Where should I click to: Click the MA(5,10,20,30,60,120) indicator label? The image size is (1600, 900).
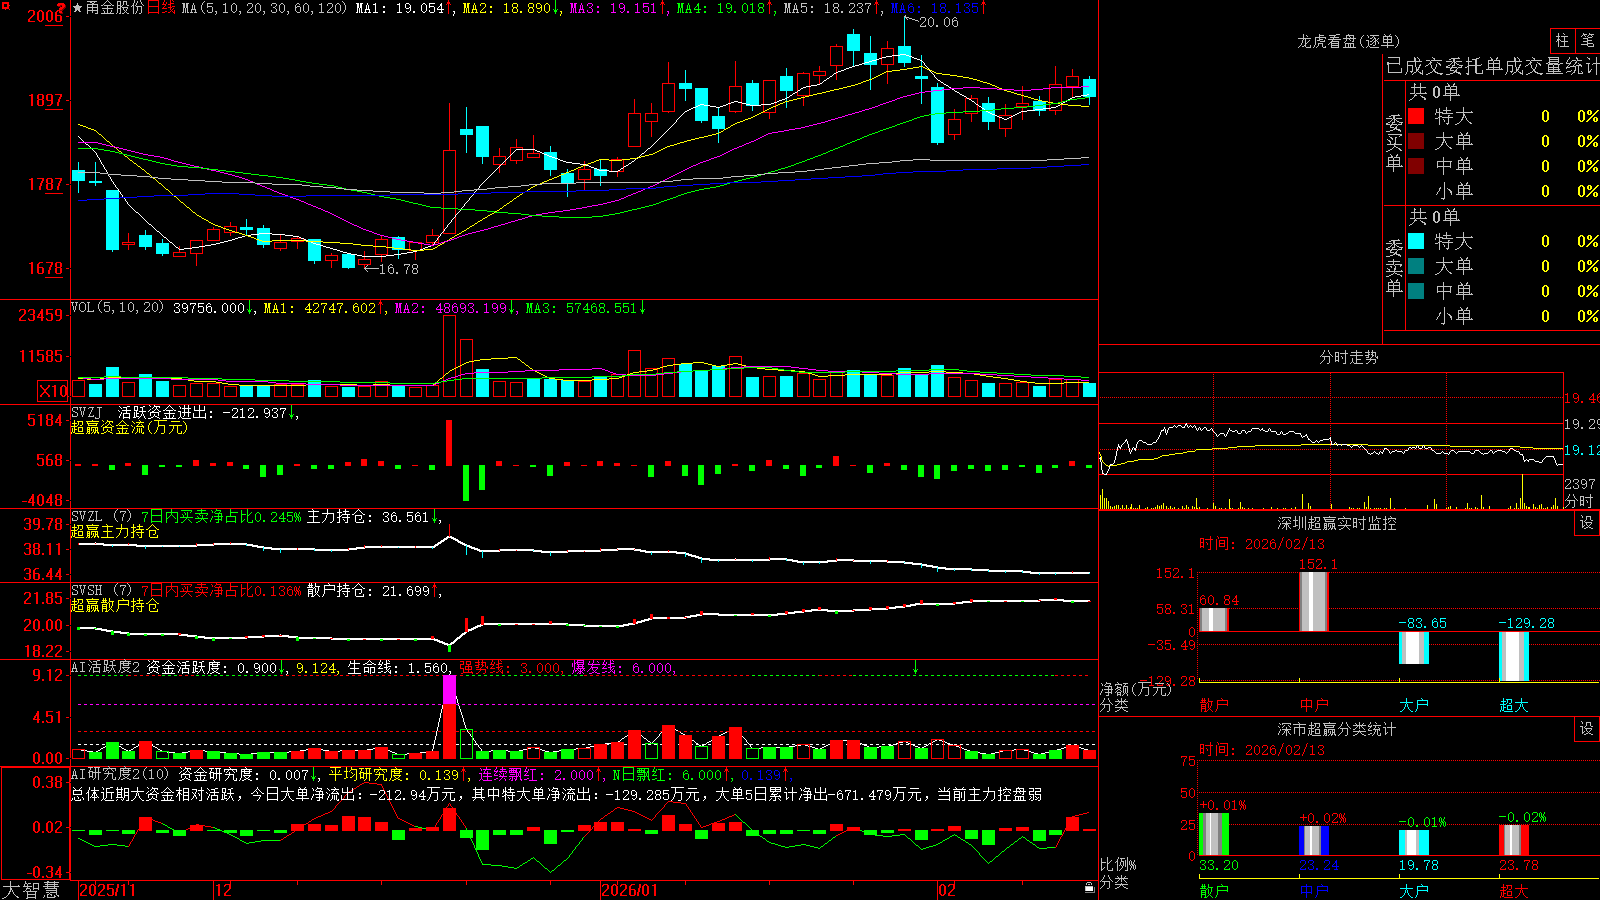pyautogui.click(x=264, y=8)
